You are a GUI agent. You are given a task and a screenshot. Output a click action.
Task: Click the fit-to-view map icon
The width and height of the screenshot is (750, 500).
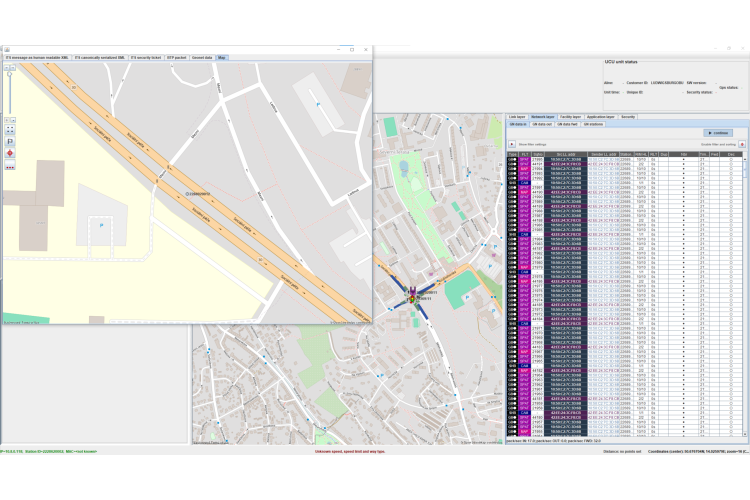point(10,129)
